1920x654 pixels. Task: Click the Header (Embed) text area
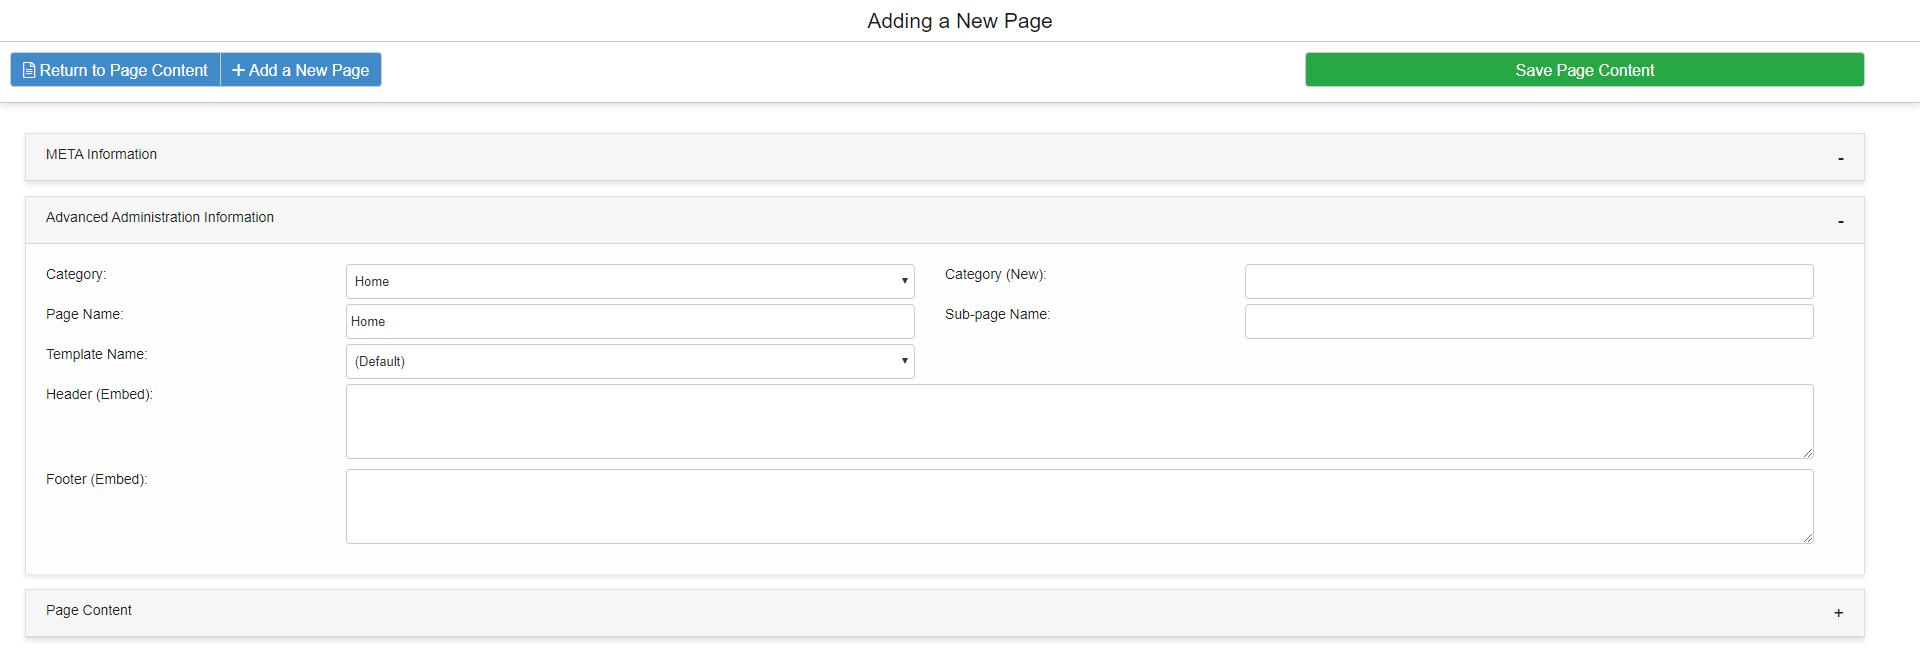[x=1080, y=421]
